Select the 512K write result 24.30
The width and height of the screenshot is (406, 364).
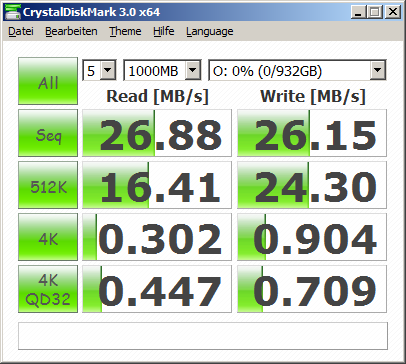[312, 185]
